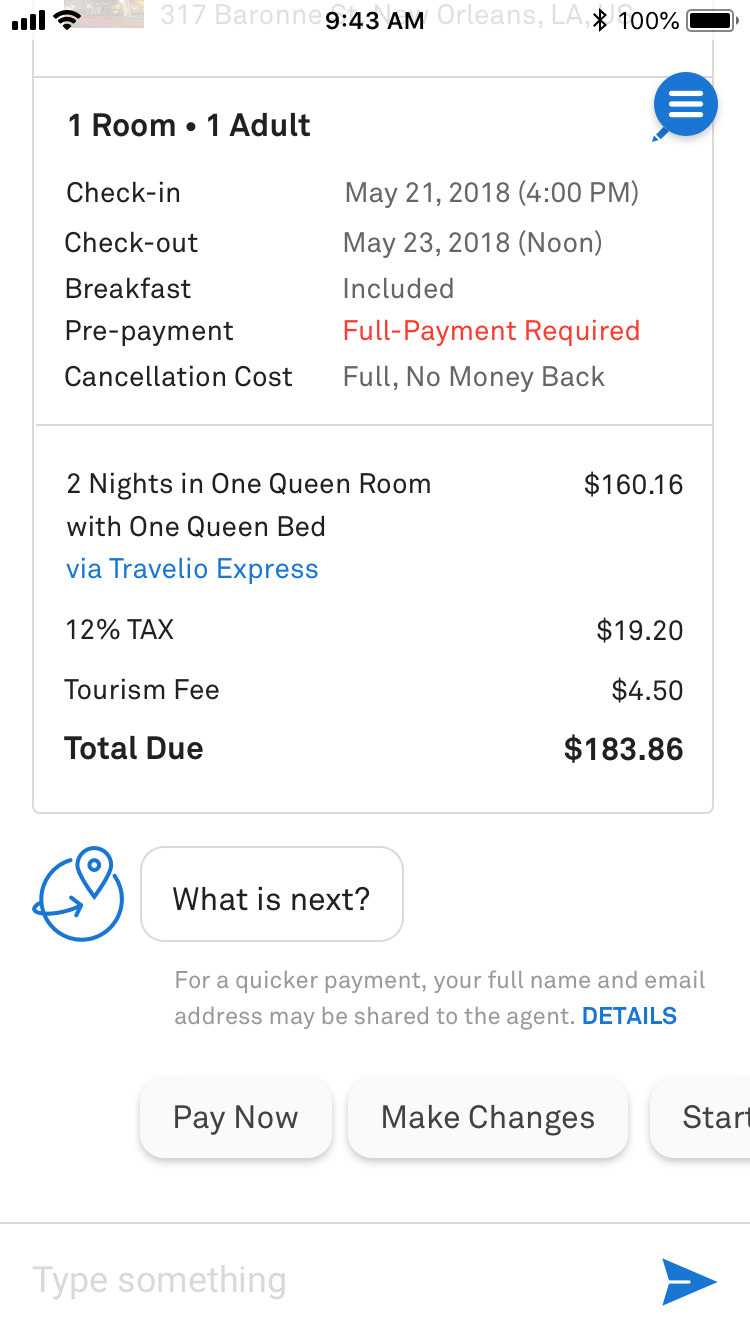Open the via Travelio Express link
Image resolution: width=750 pixels, height=1334 pixels.
tap(192, 569)
